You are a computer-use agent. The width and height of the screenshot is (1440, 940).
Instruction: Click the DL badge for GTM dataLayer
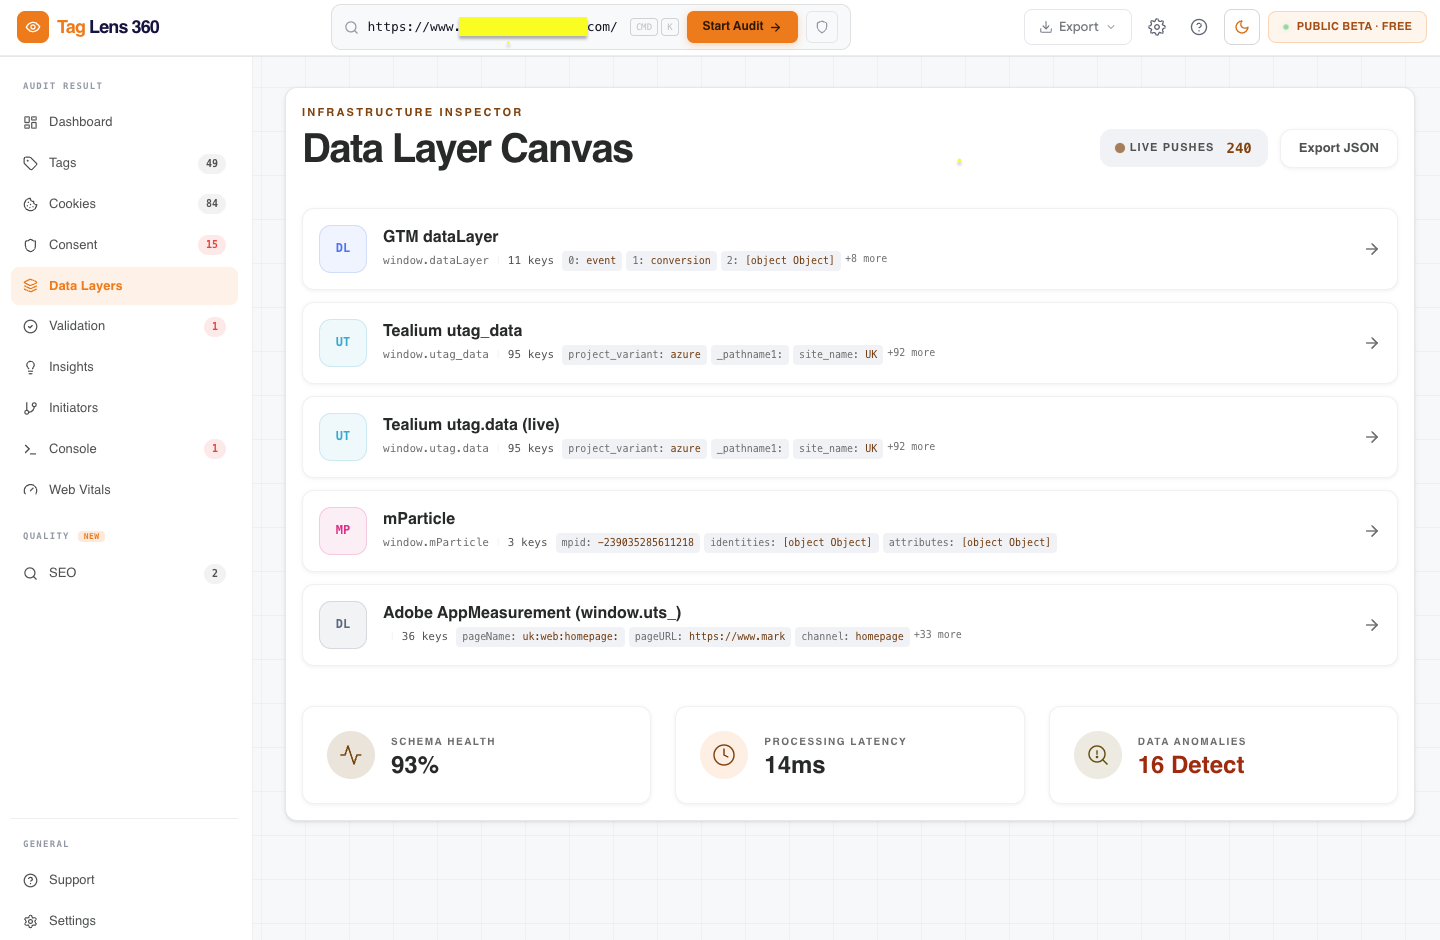[x=343, y=249]
